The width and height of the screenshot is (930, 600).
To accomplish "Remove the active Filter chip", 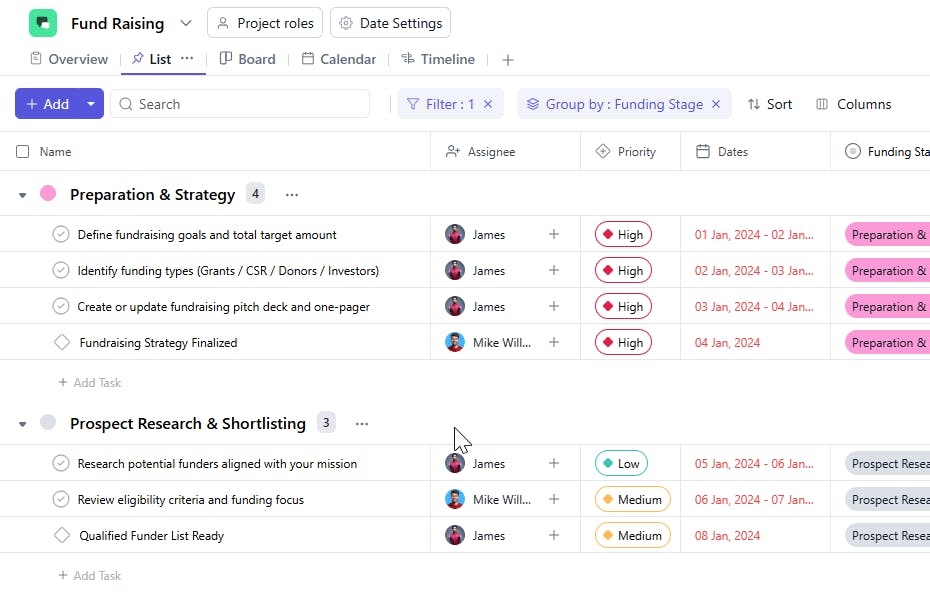I will click(488, 104).
